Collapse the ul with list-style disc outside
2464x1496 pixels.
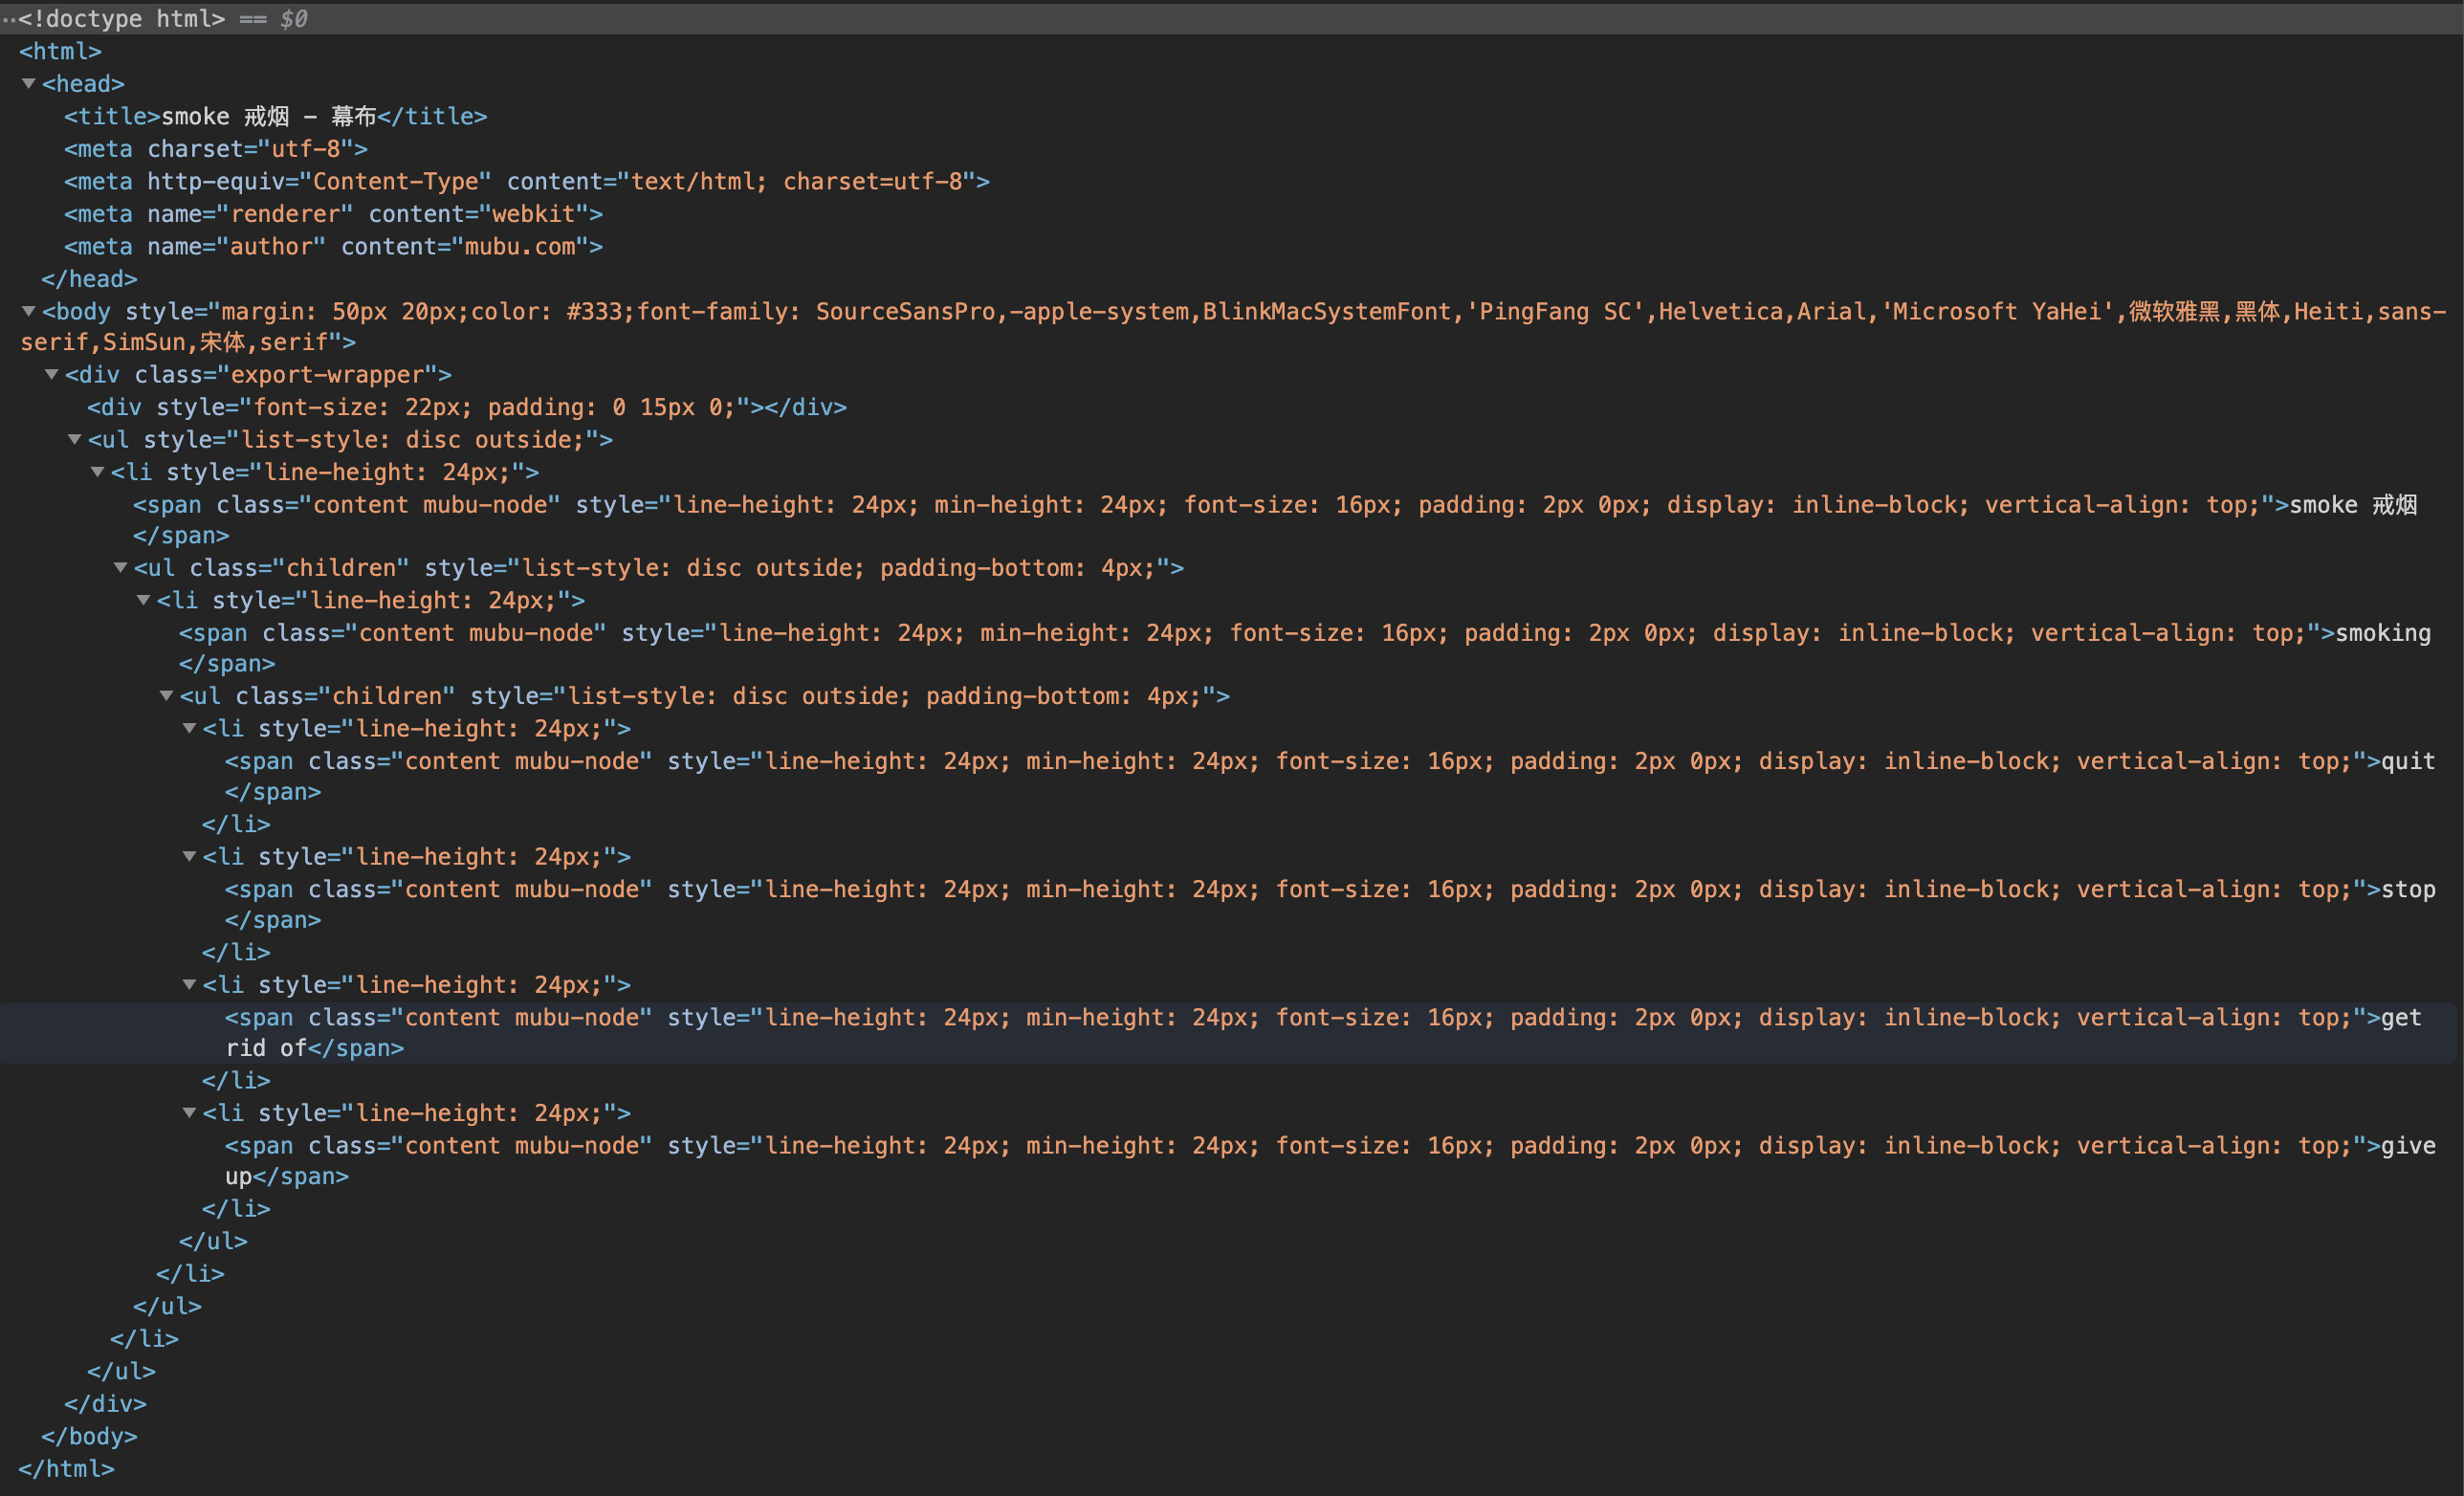click(x=75, y=440)
